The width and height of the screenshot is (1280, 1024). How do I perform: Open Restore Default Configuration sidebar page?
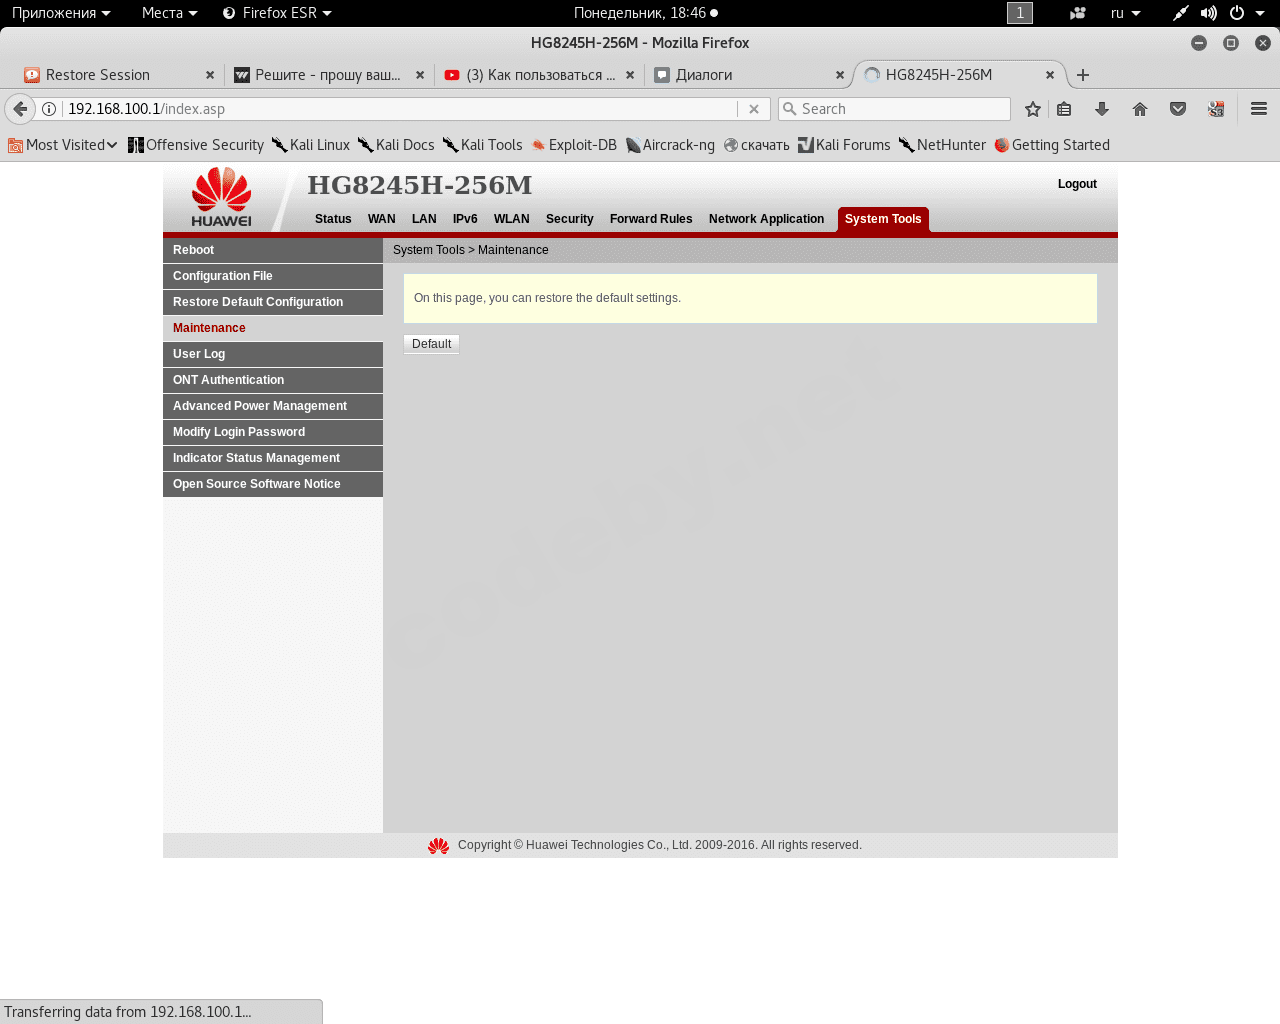click(x=273, y=302)
